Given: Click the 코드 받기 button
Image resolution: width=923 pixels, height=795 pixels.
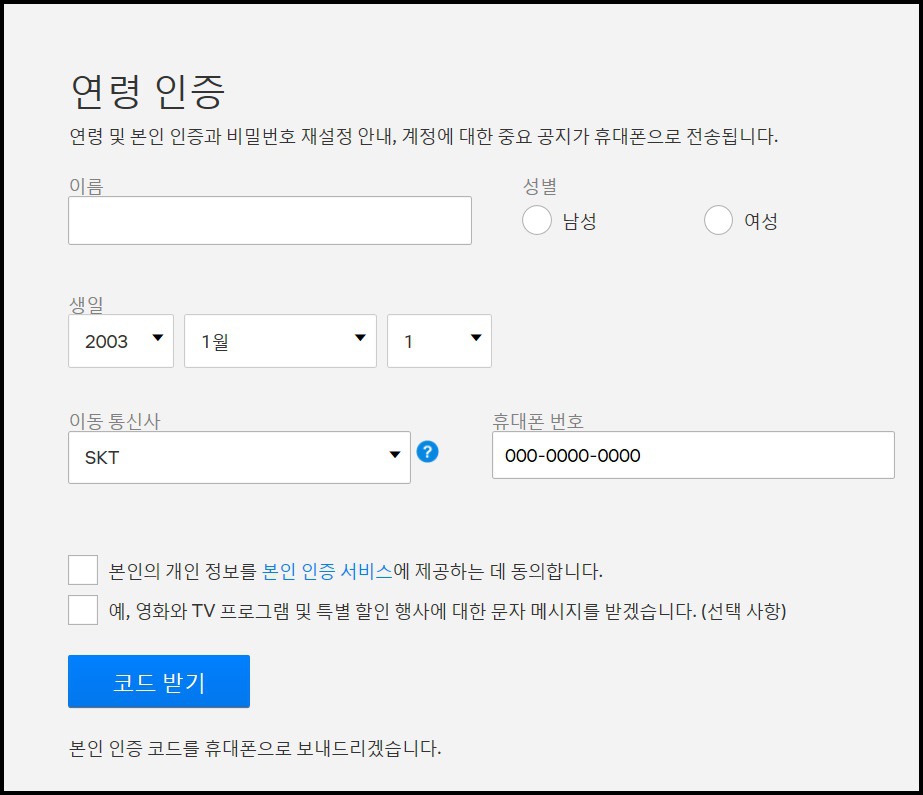Looking at the screenshot, I should [159, 681].
